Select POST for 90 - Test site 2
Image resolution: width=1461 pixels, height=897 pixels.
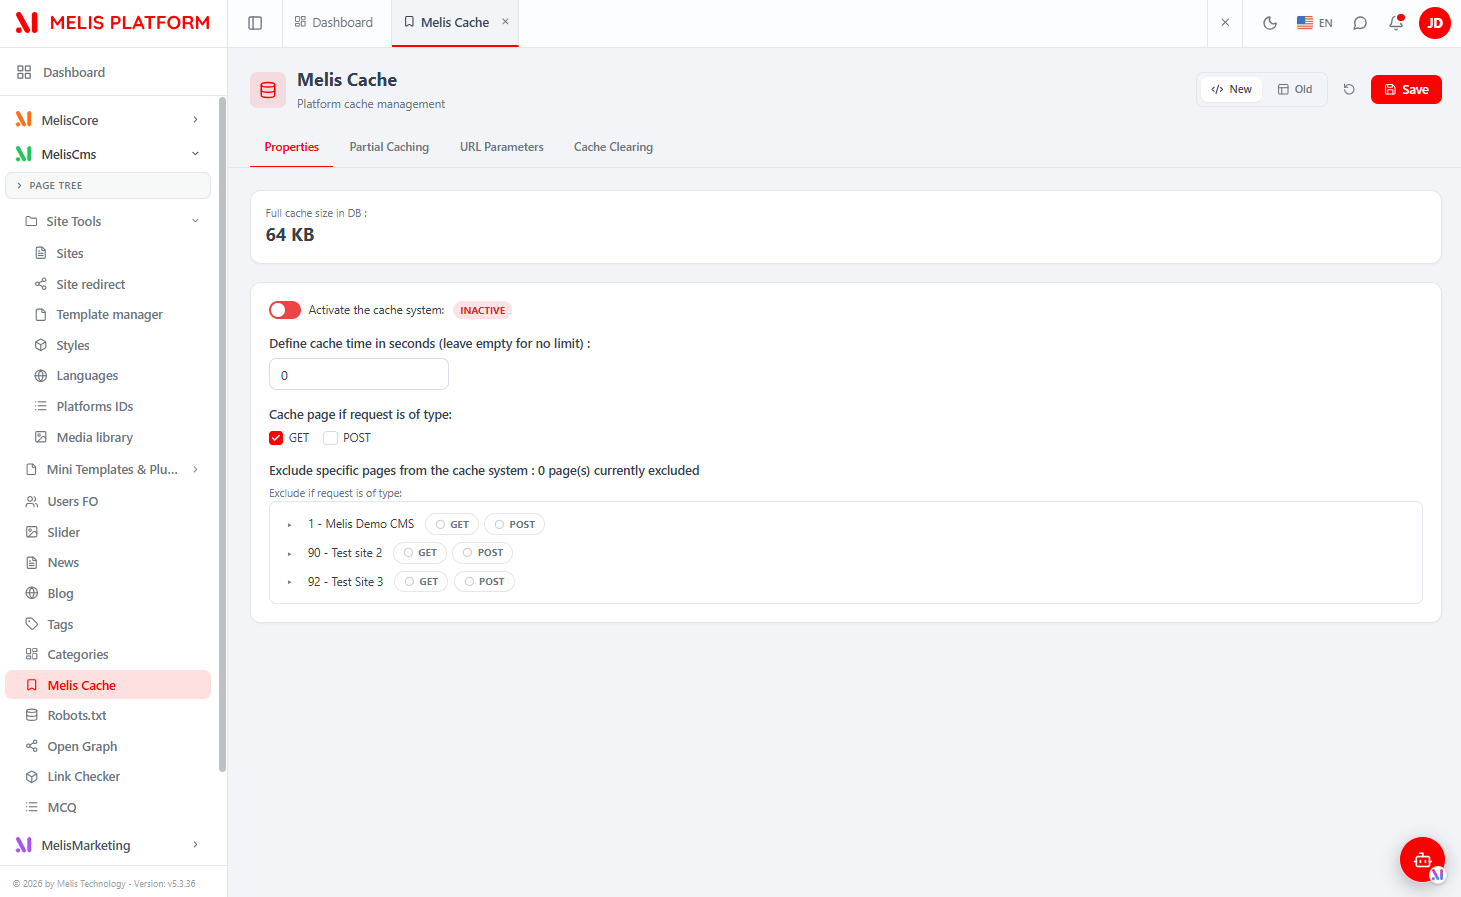483,553
